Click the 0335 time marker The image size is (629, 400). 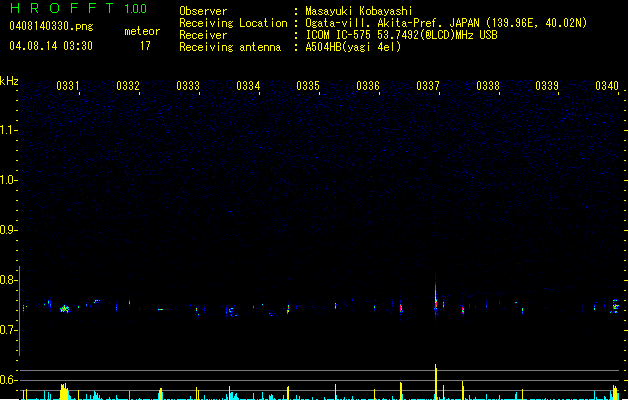point(308,86)
